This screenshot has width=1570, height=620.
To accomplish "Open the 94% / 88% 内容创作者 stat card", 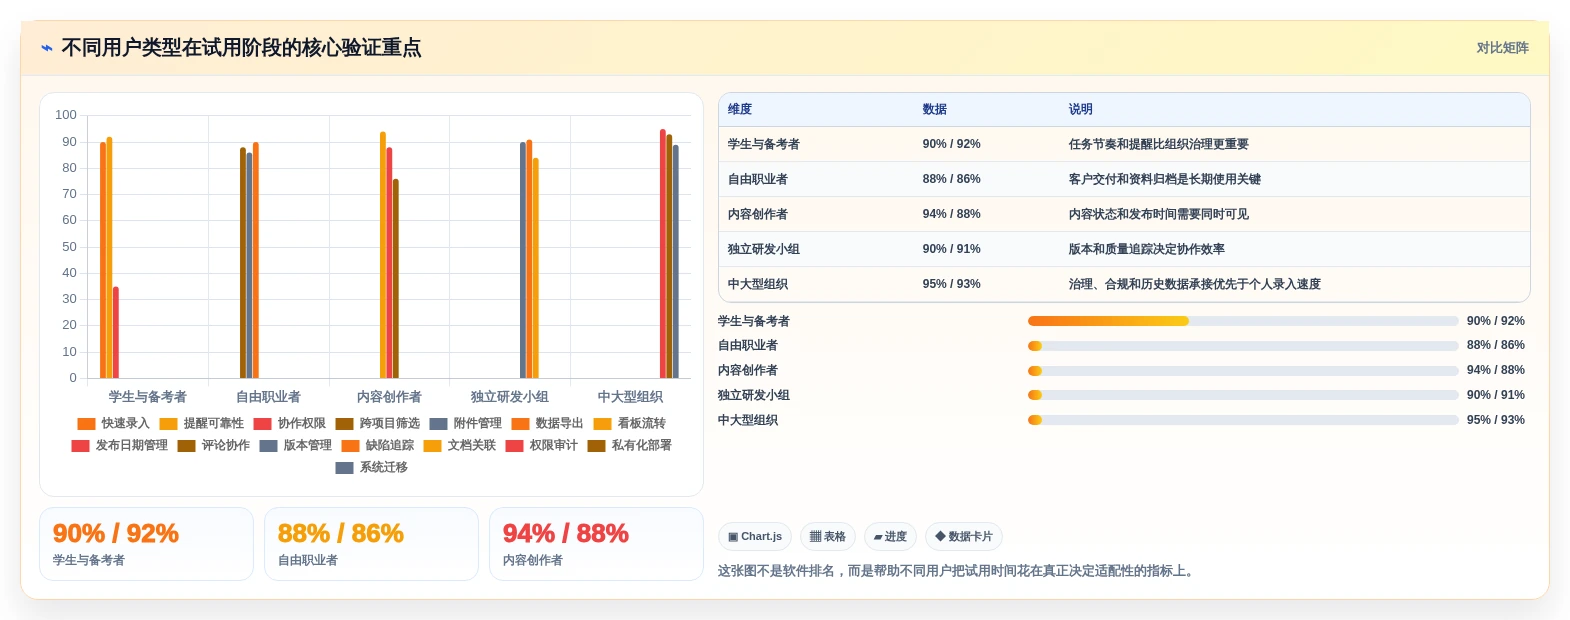I will (596, 544).
